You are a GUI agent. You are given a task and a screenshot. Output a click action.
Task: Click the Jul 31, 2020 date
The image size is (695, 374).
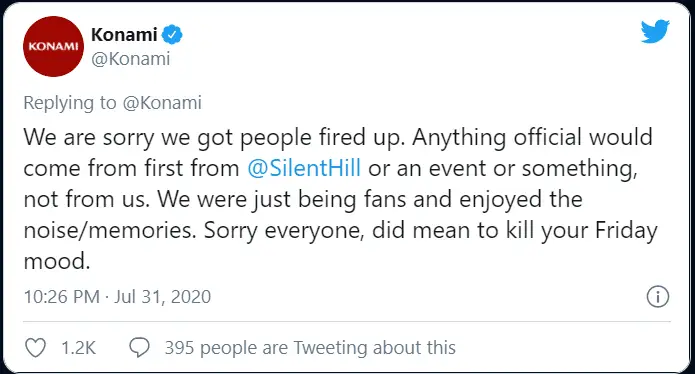[163, 297]
